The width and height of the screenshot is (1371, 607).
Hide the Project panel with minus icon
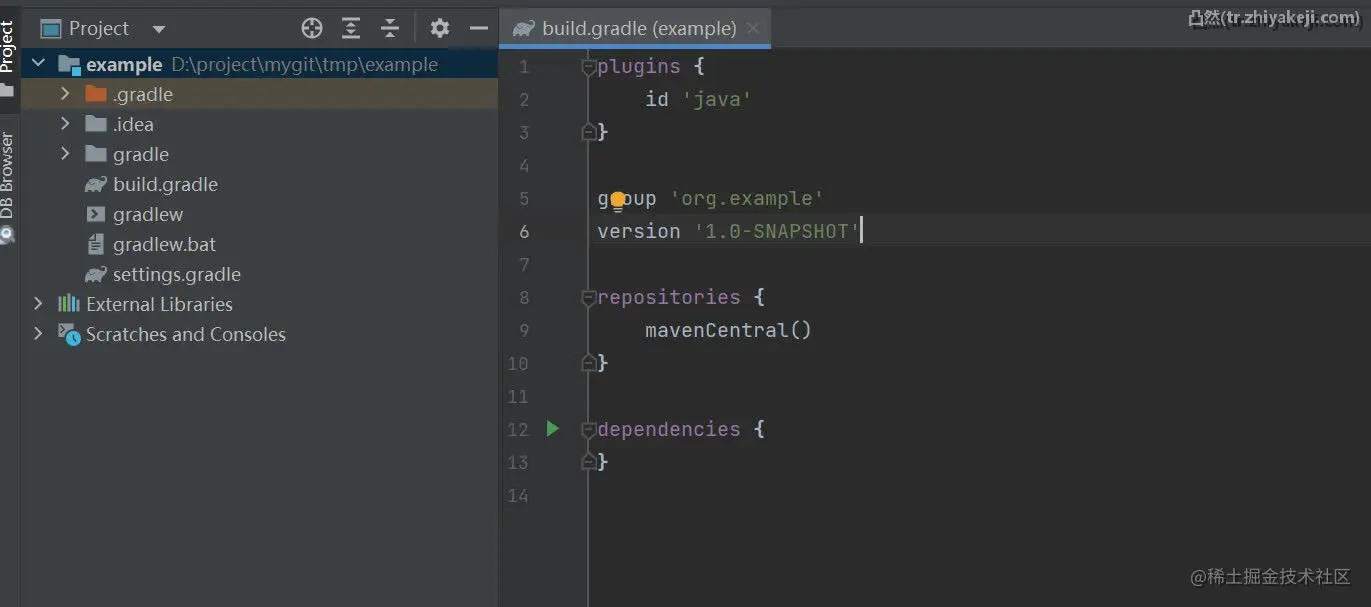pos(479,28)
